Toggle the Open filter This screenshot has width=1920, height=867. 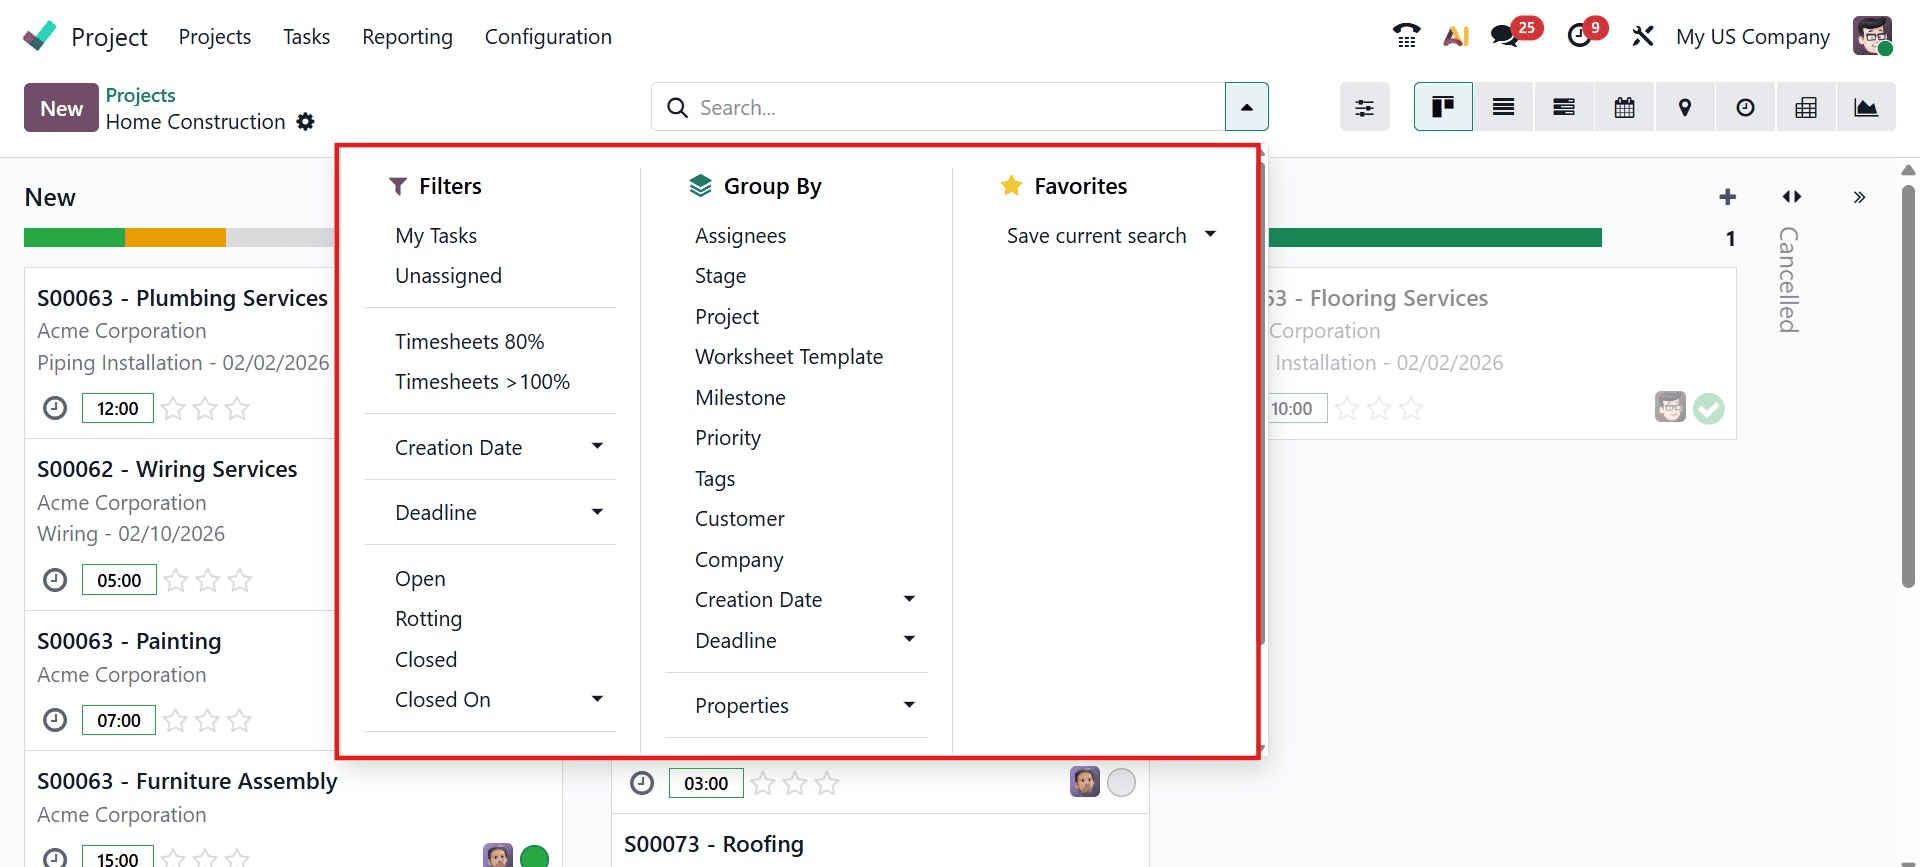[x=420, y=579]
